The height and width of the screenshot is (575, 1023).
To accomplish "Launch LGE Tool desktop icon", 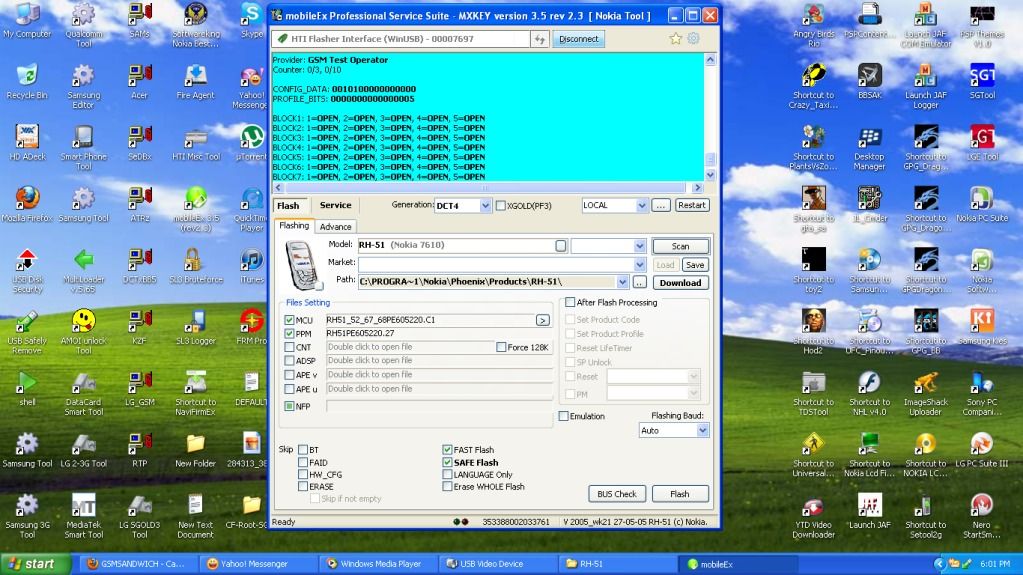I will (982, 143).
